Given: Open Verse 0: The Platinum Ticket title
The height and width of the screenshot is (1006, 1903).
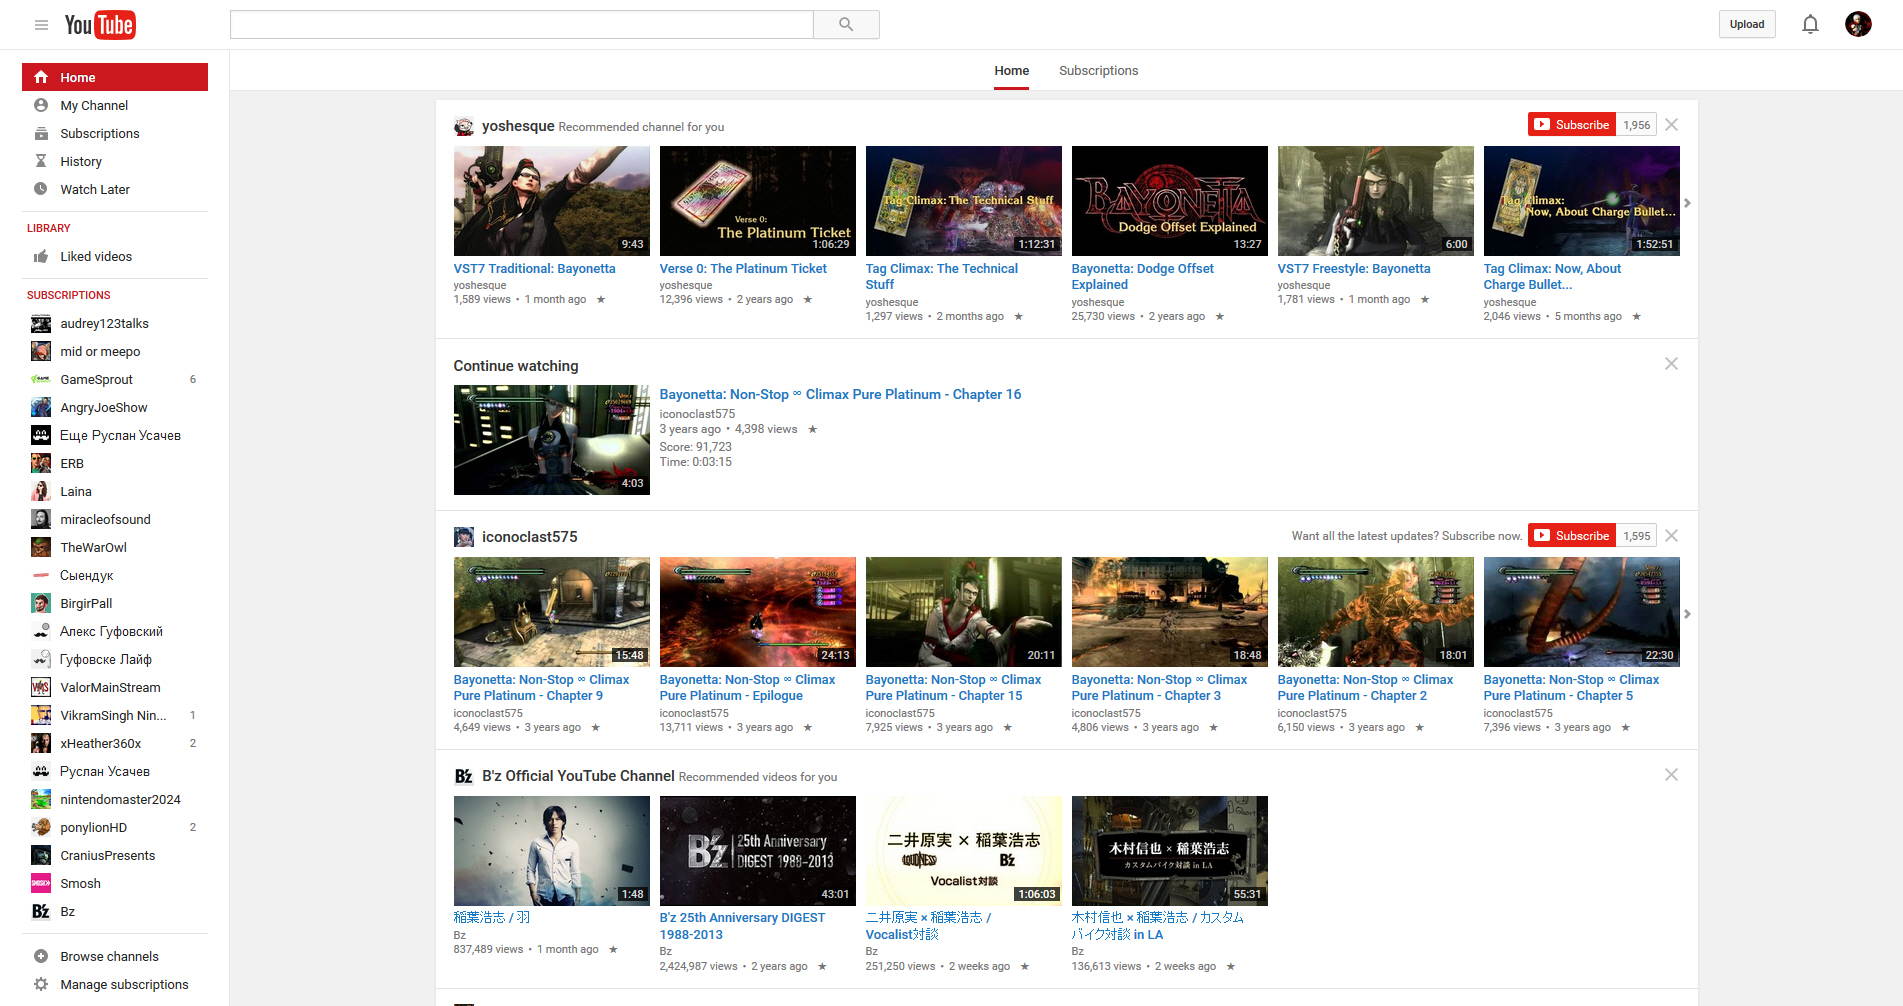Looking at the screenshot, I should coord(743,268).
